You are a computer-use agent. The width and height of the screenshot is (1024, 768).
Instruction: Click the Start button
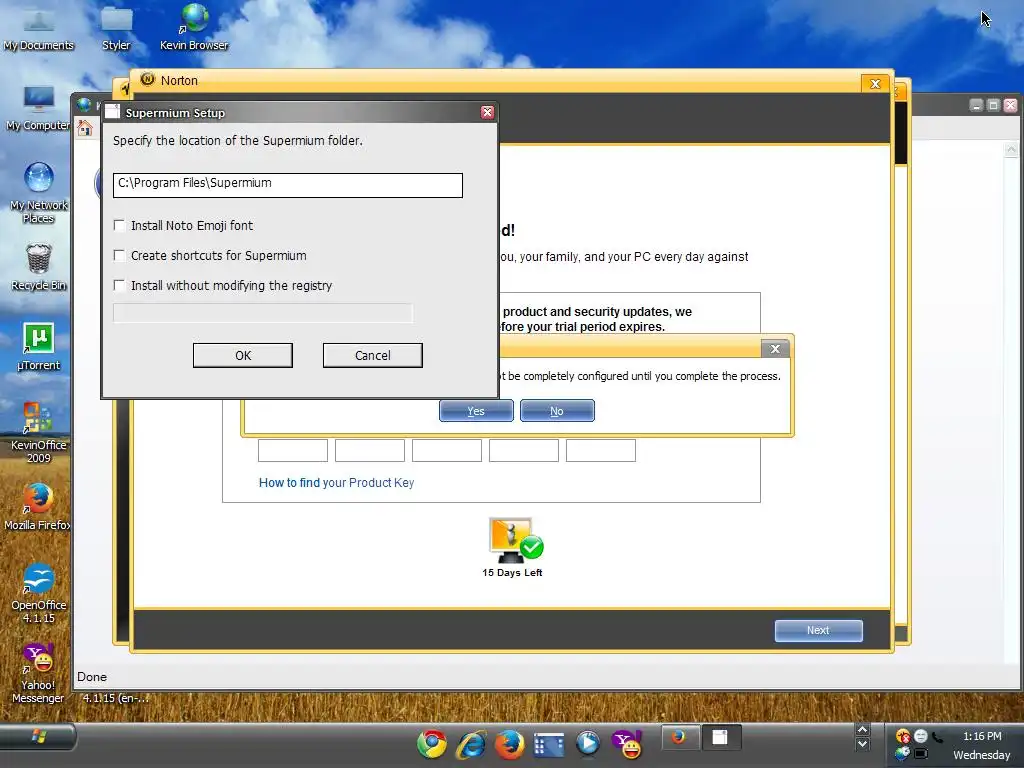coord(39,738)
